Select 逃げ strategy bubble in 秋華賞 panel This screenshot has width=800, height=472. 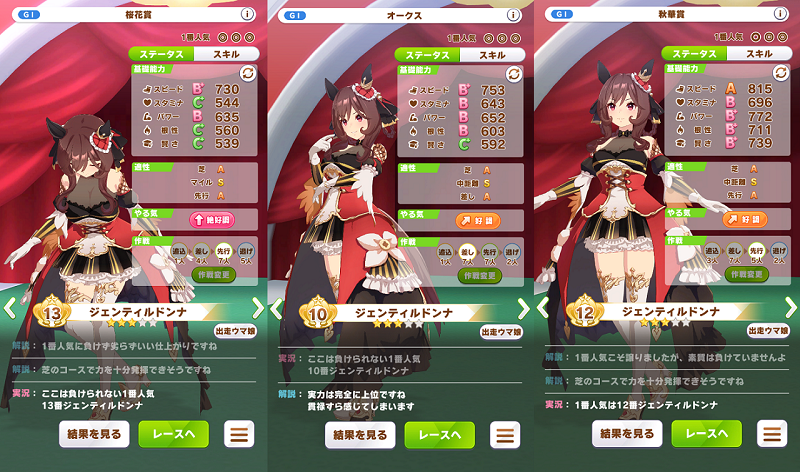tap(779, 251)
